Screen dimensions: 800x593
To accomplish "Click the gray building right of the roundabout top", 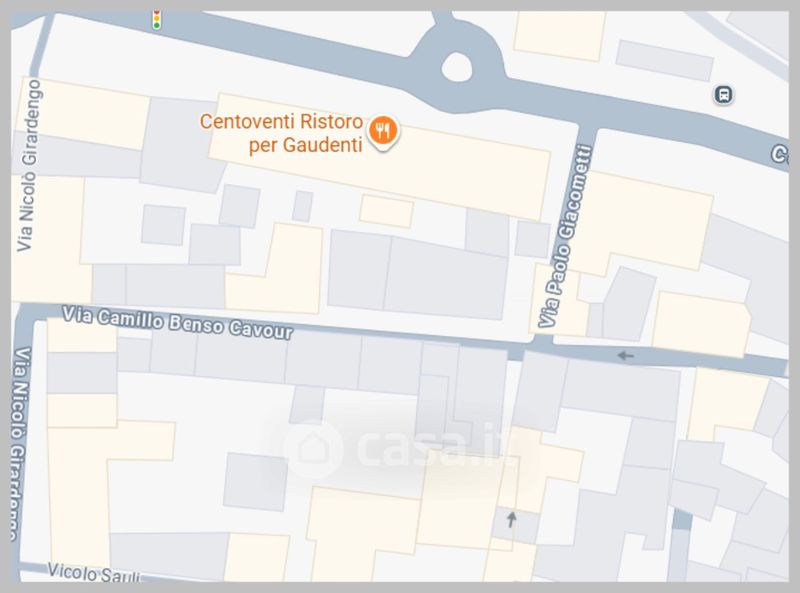I will click(664, 60).
